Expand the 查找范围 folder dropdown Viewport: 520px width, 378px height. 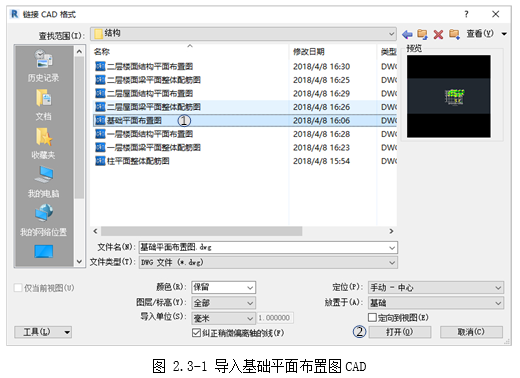pos(391,34)
